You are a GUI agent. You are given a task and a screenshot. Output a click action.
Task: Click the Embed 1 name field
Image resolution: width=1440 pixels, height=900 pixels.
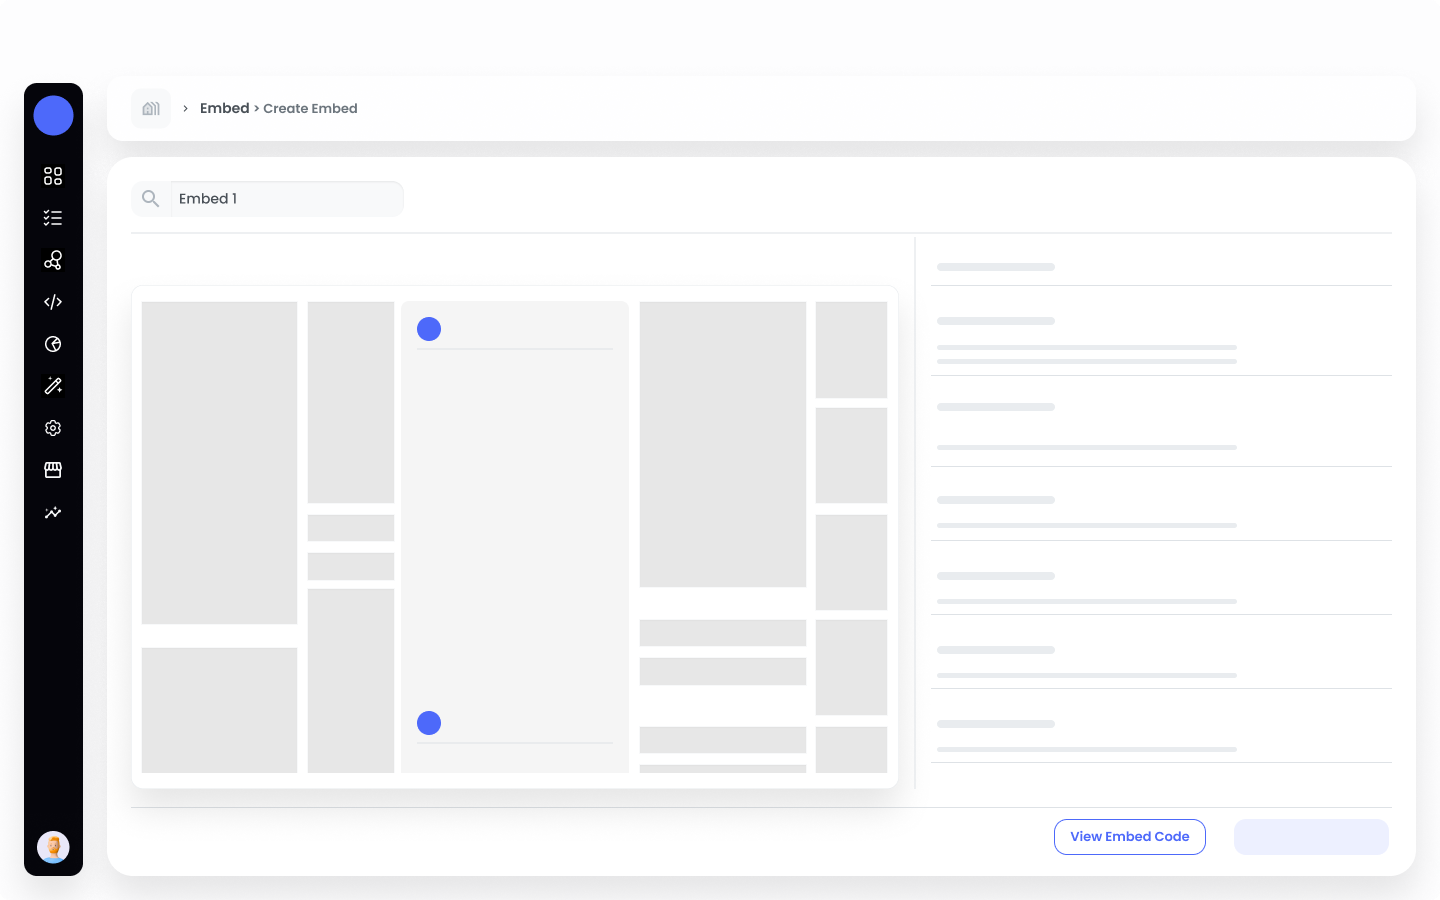pyautogui.click(x=286, y=199)
